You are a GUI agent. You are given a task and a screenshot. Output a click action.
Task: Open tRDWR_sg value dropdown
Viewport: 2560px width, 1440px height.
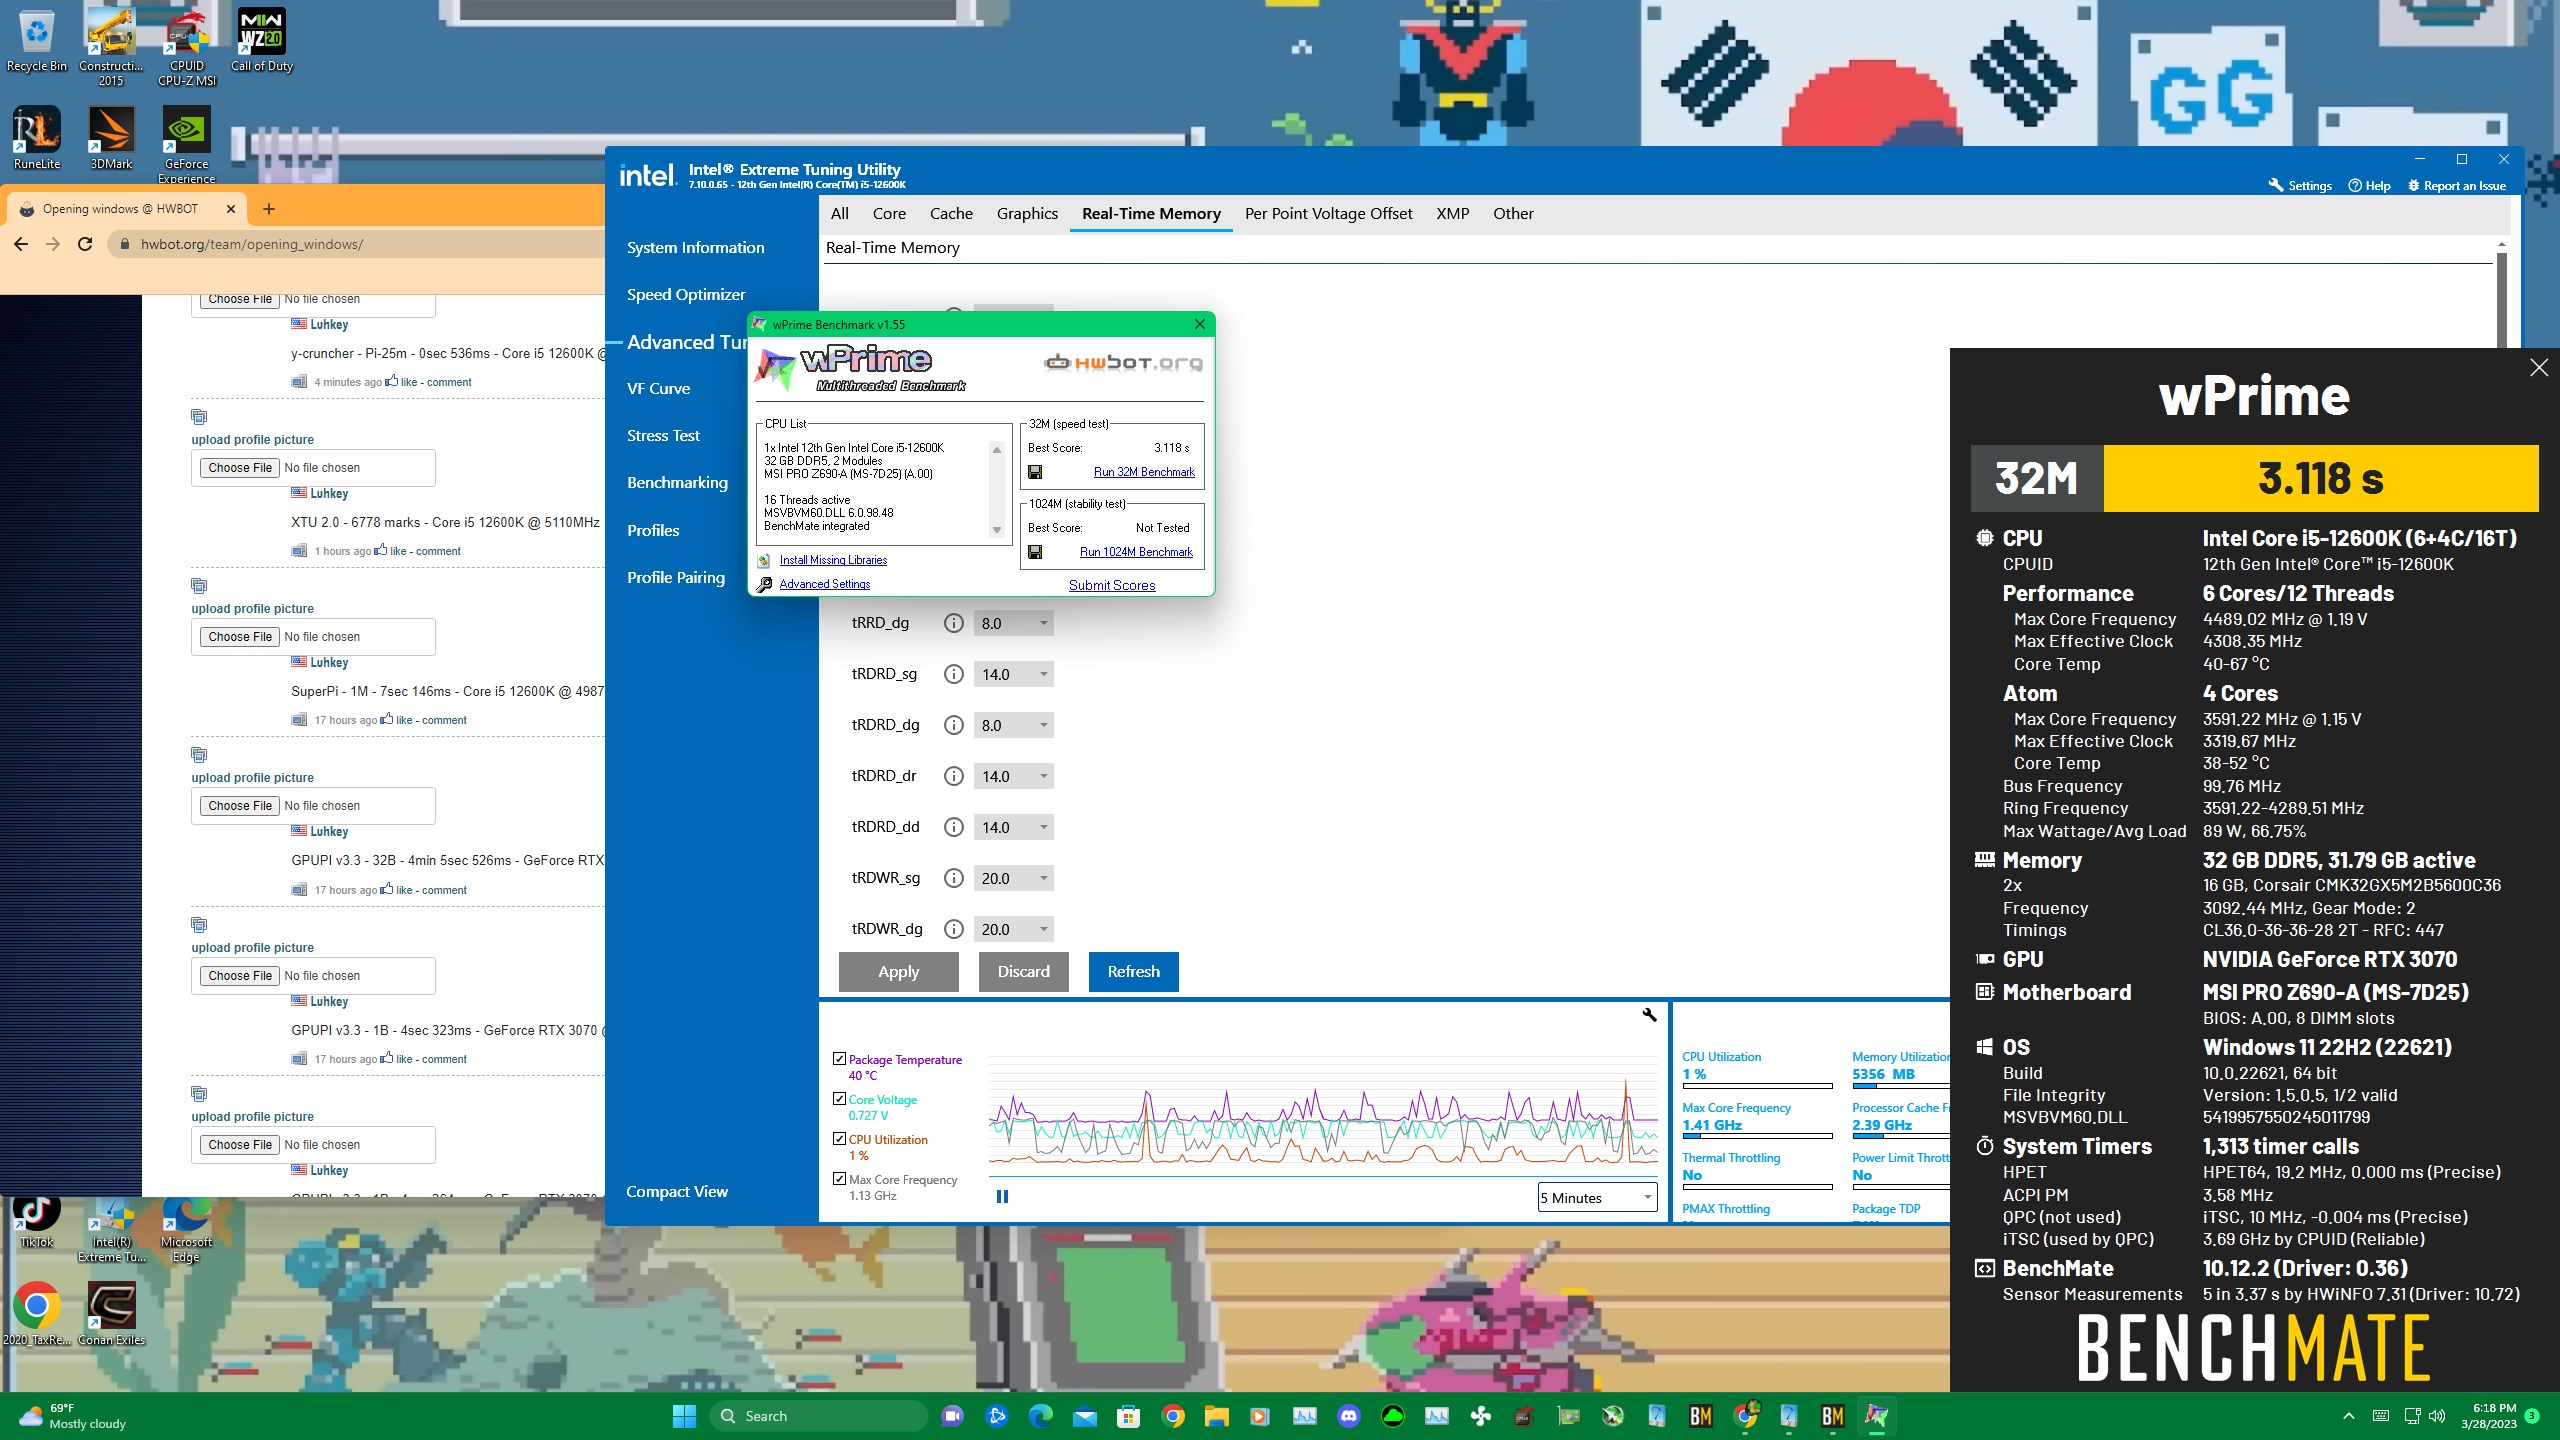click(x=1013, y=878)
